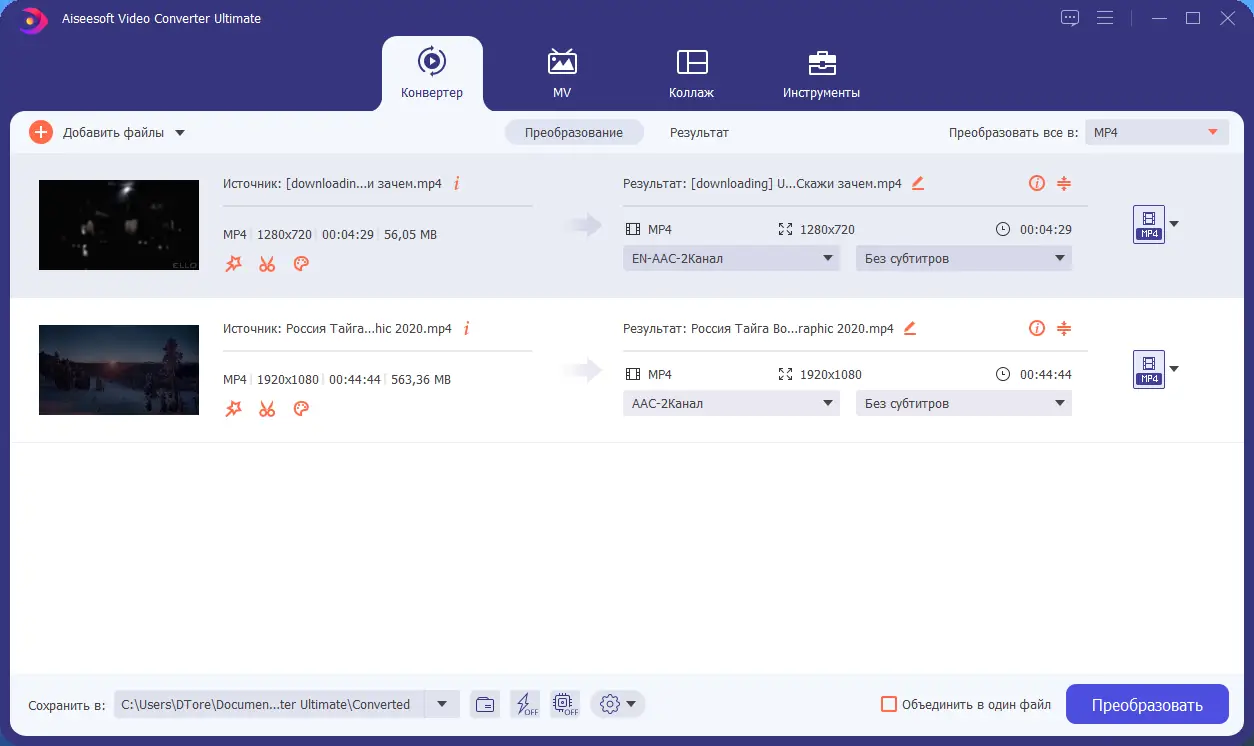Switch to the MV tab
The width and height of the screenshot is (1254, 746).
click(562, 72)
